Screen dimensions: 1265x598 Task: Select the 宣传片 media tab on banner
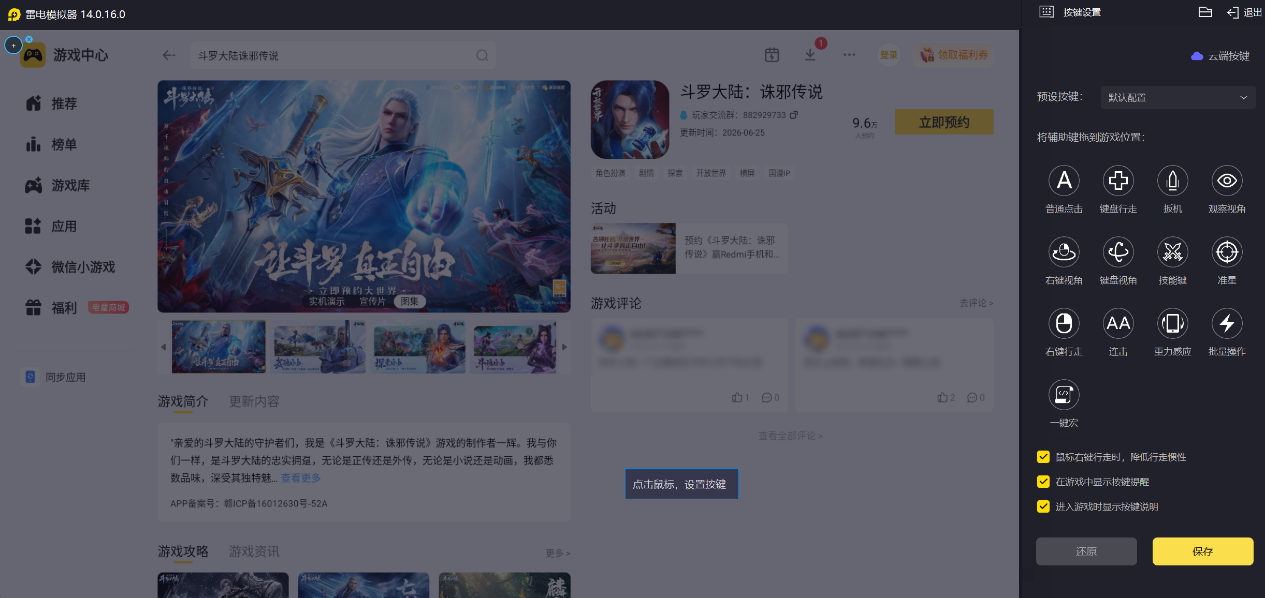click(373, 301)
